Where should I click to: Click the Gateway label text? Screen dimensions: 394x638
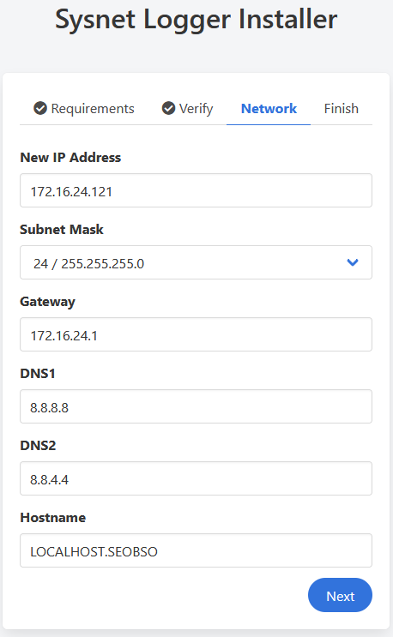(48, 302)
